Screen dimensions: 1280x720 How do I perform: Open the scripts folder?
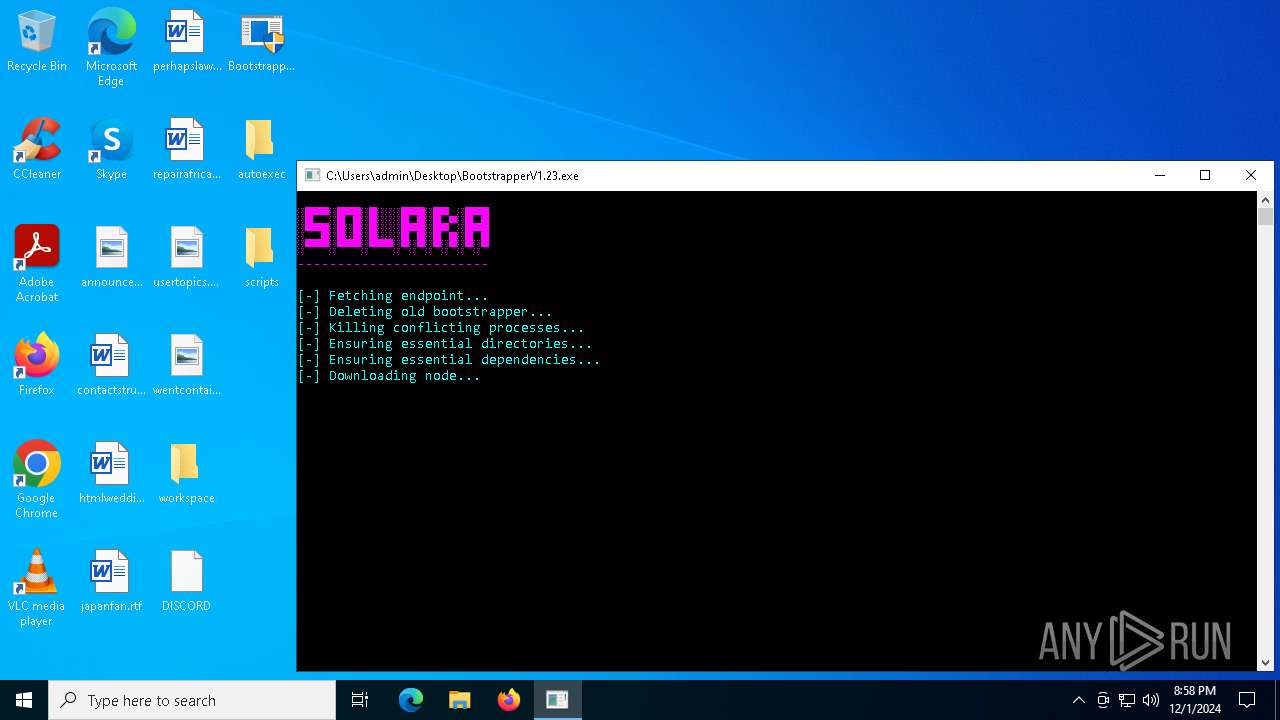tap(261, 258)
